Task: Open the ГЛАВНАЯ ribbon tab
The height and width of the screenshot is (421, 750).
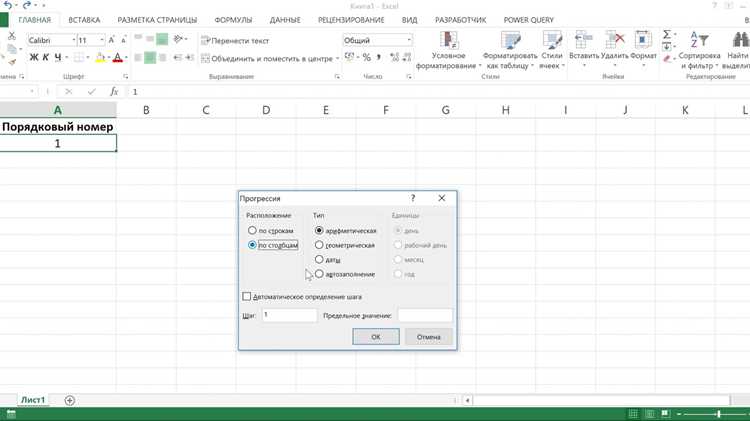Action: pyautogui.click(x=34, y=20)
